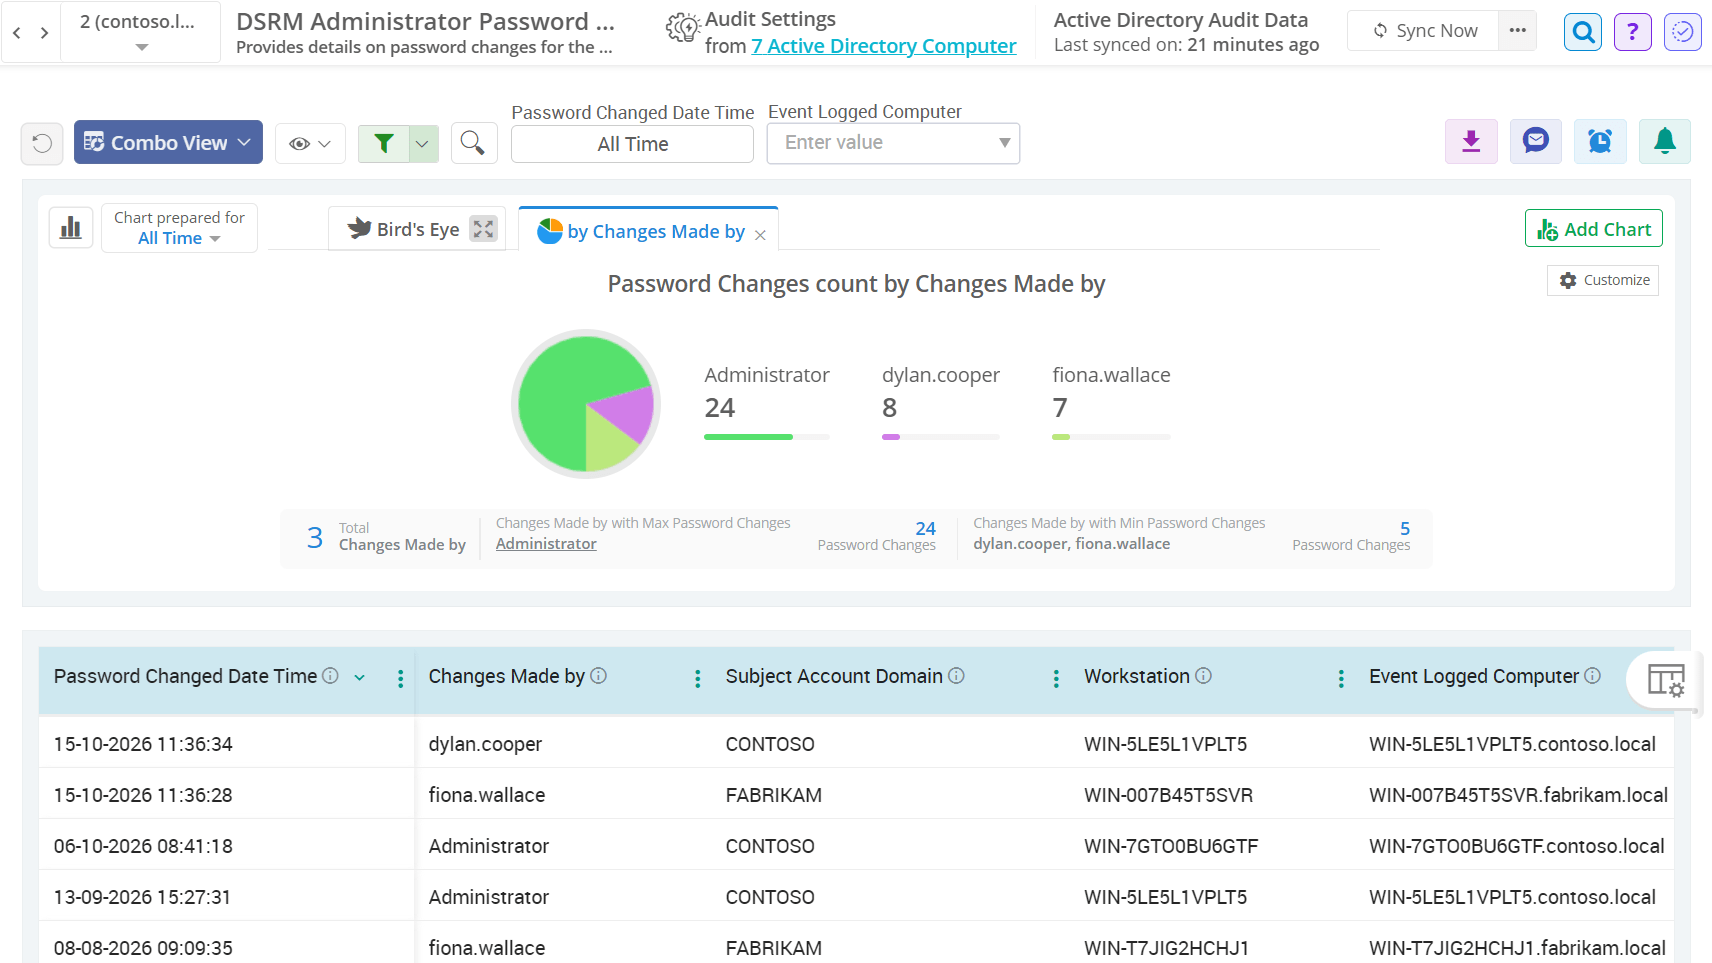Open the audit settings gear icon
This screenshot has height=963, width=1712.
[683, 29]
